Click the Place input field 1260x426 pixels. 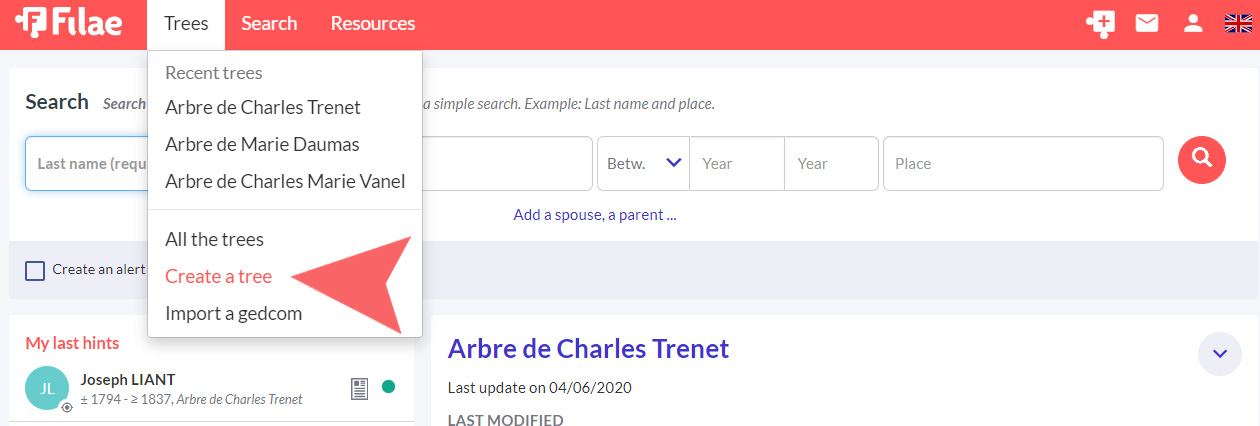[x=1023, y=163]
